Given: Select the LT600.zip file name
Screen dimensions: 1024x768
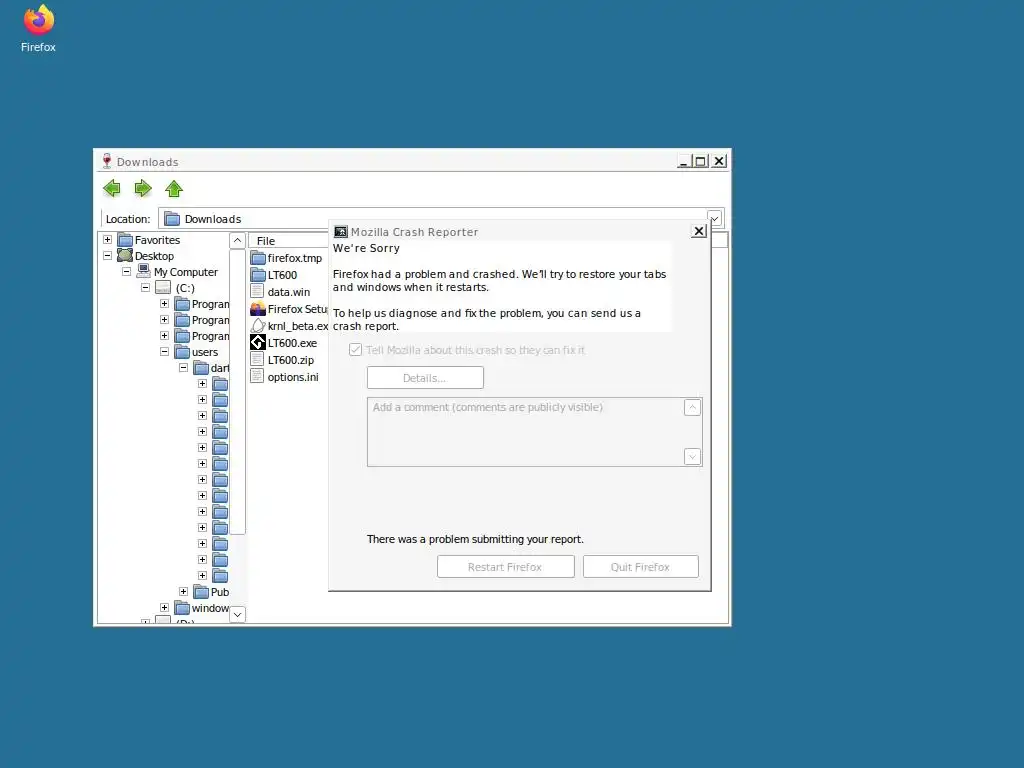Looking at the screenshot, I should pyautogui.click(x=291, y=360).
